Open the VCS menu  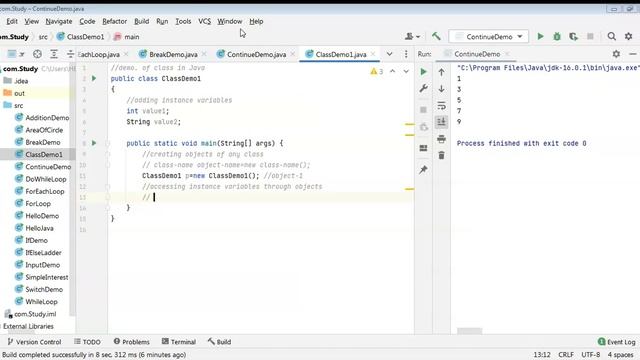[204, 21]
